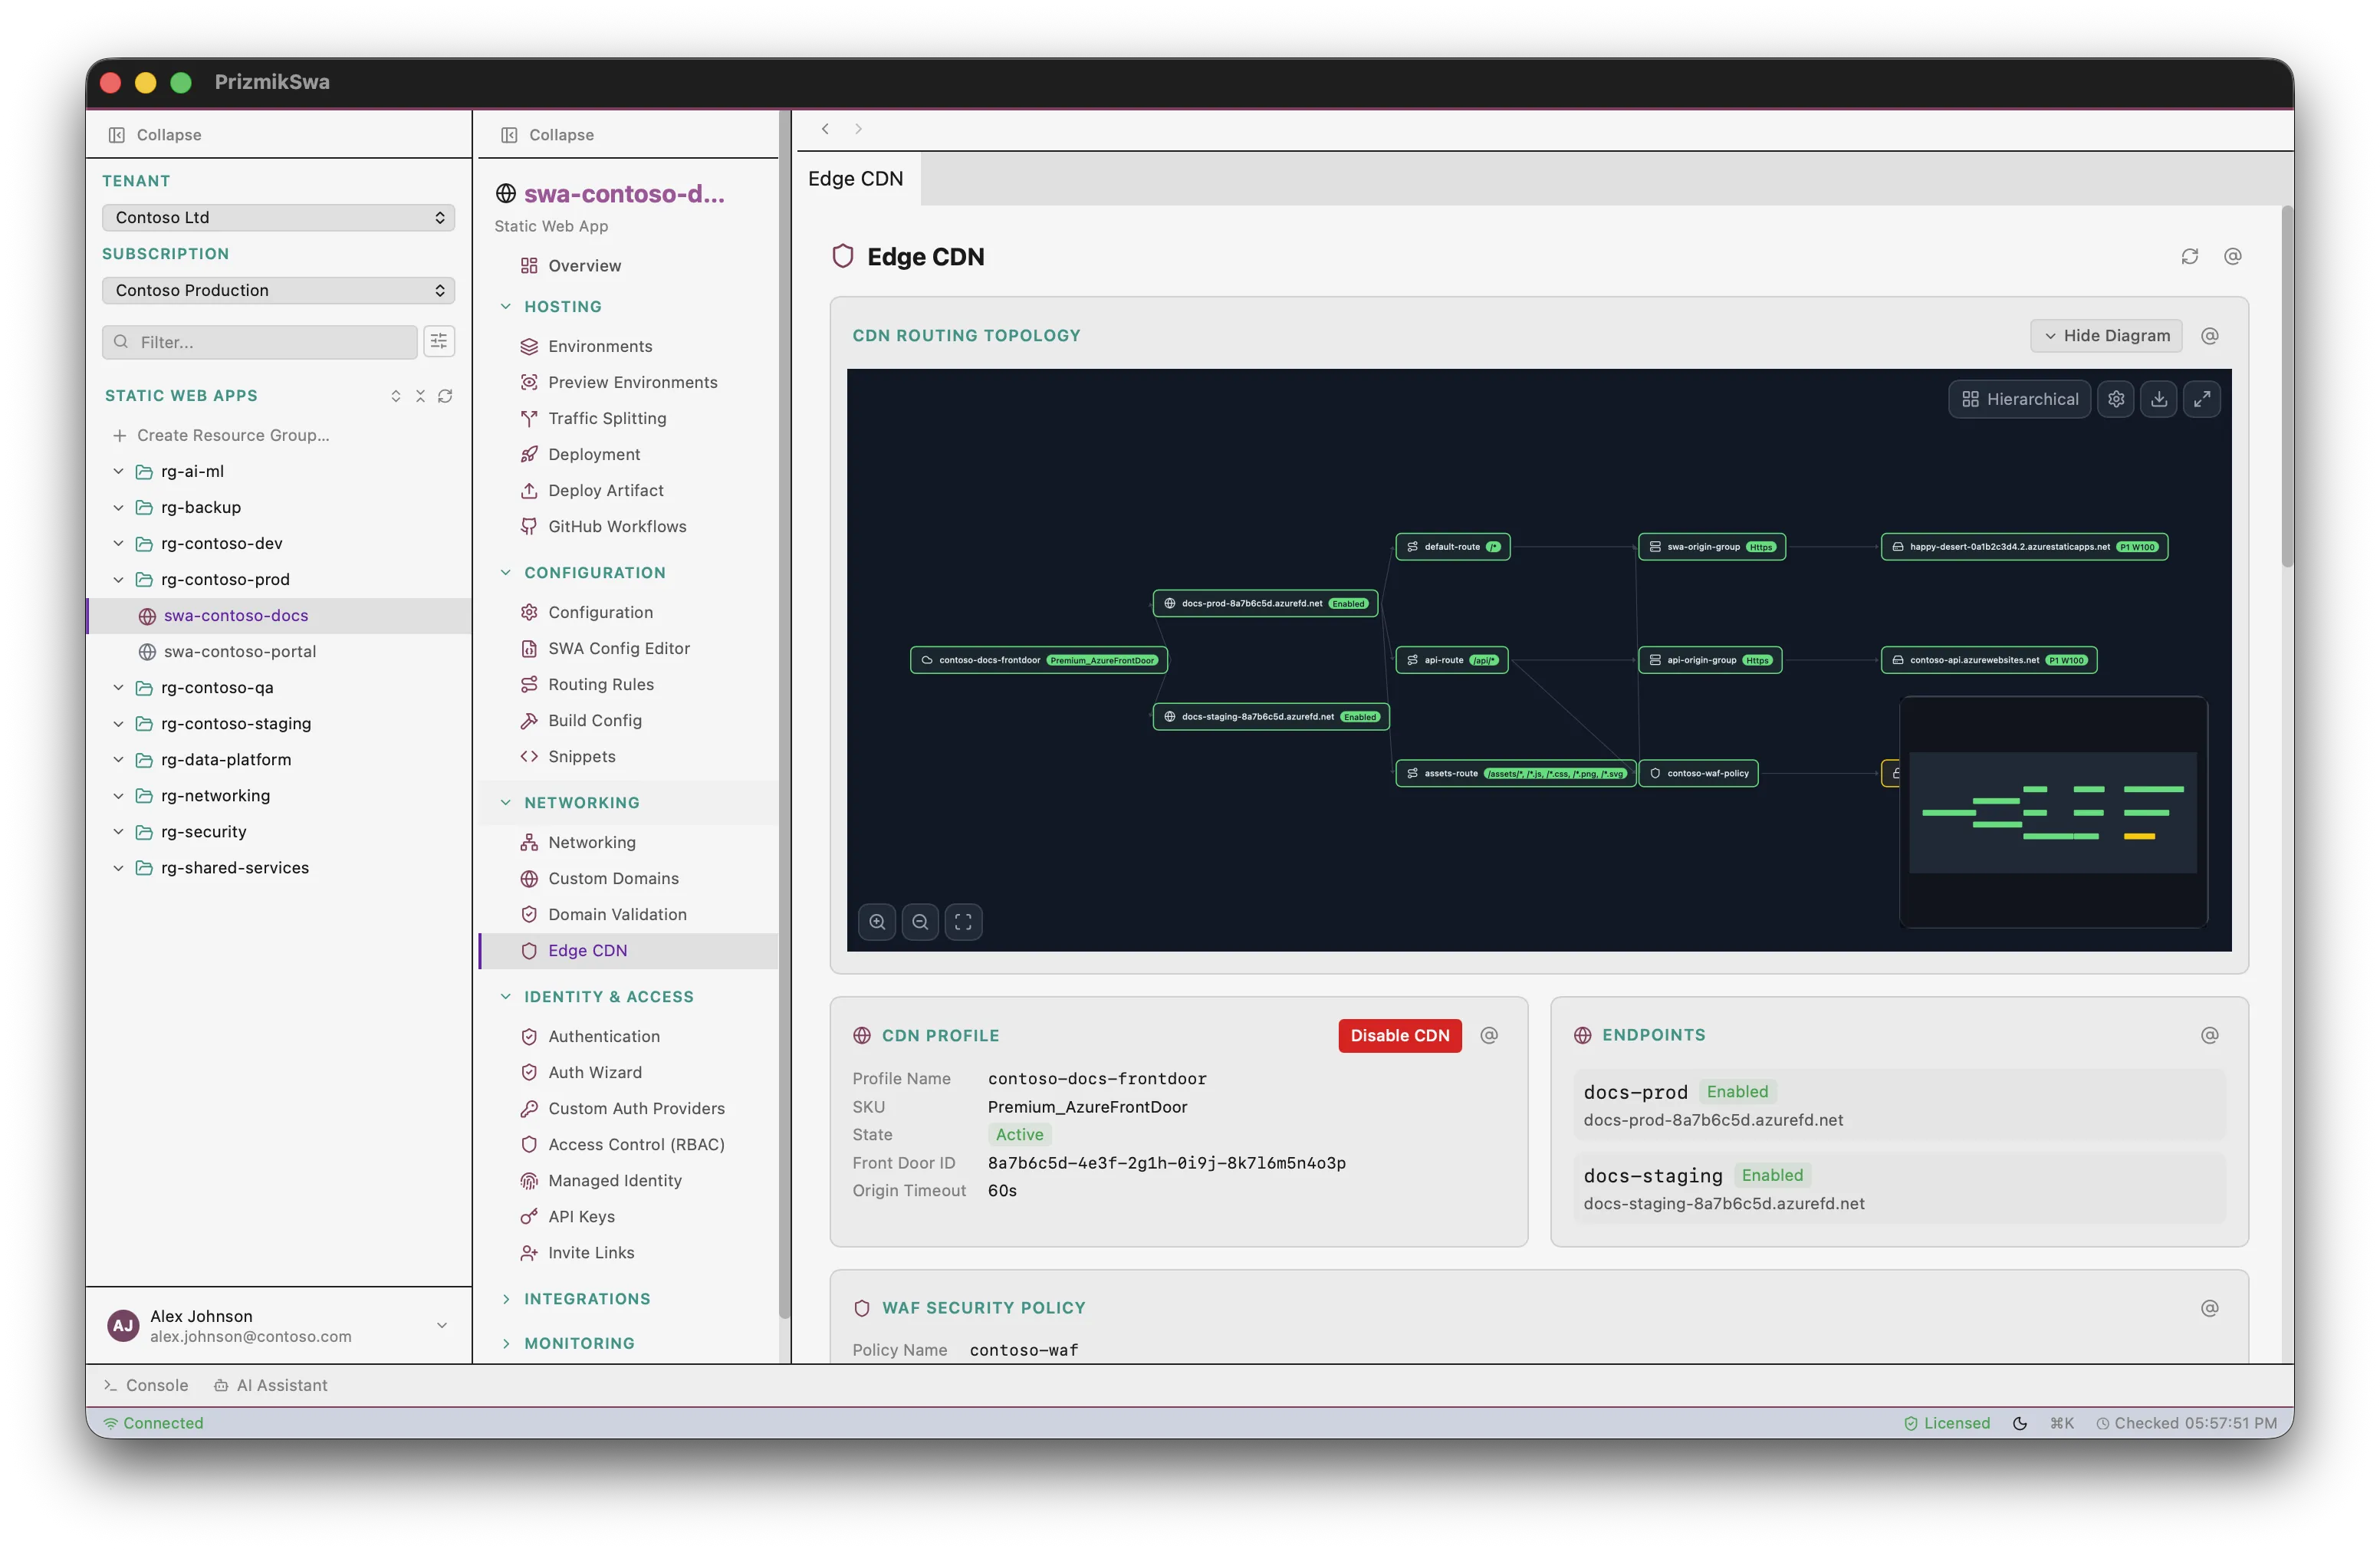Toggle dark mode from the status bar
Image resolution: width=2380 pixels, height=1552 pixels.
click(2020, 1422)
